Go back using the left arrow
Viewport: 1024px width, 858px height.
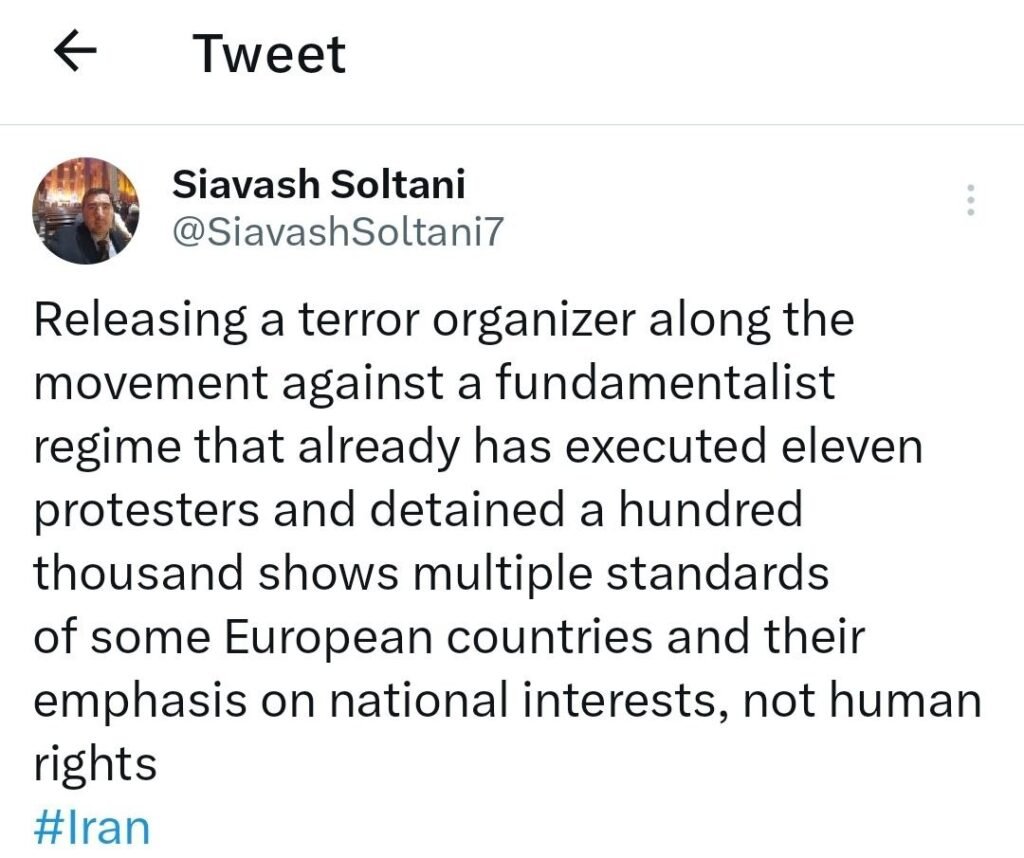click(75, 52)
